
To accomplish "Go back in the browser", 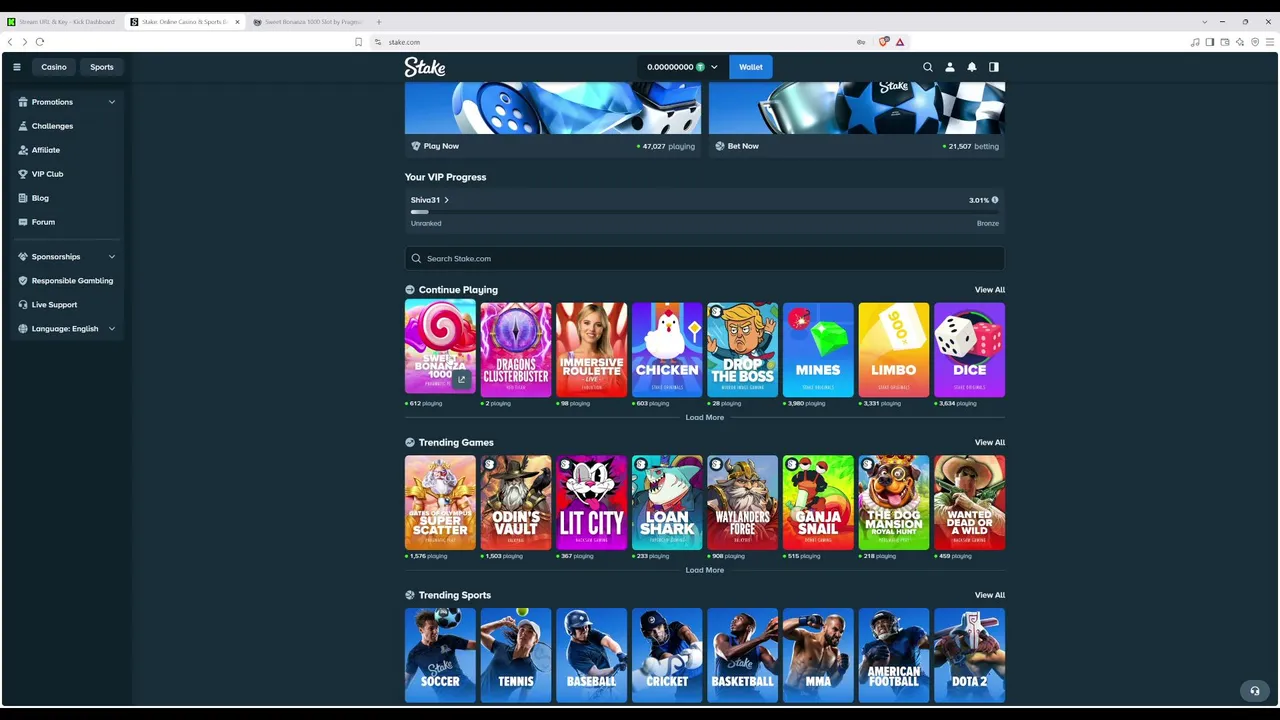I will [x=10, y=42].
